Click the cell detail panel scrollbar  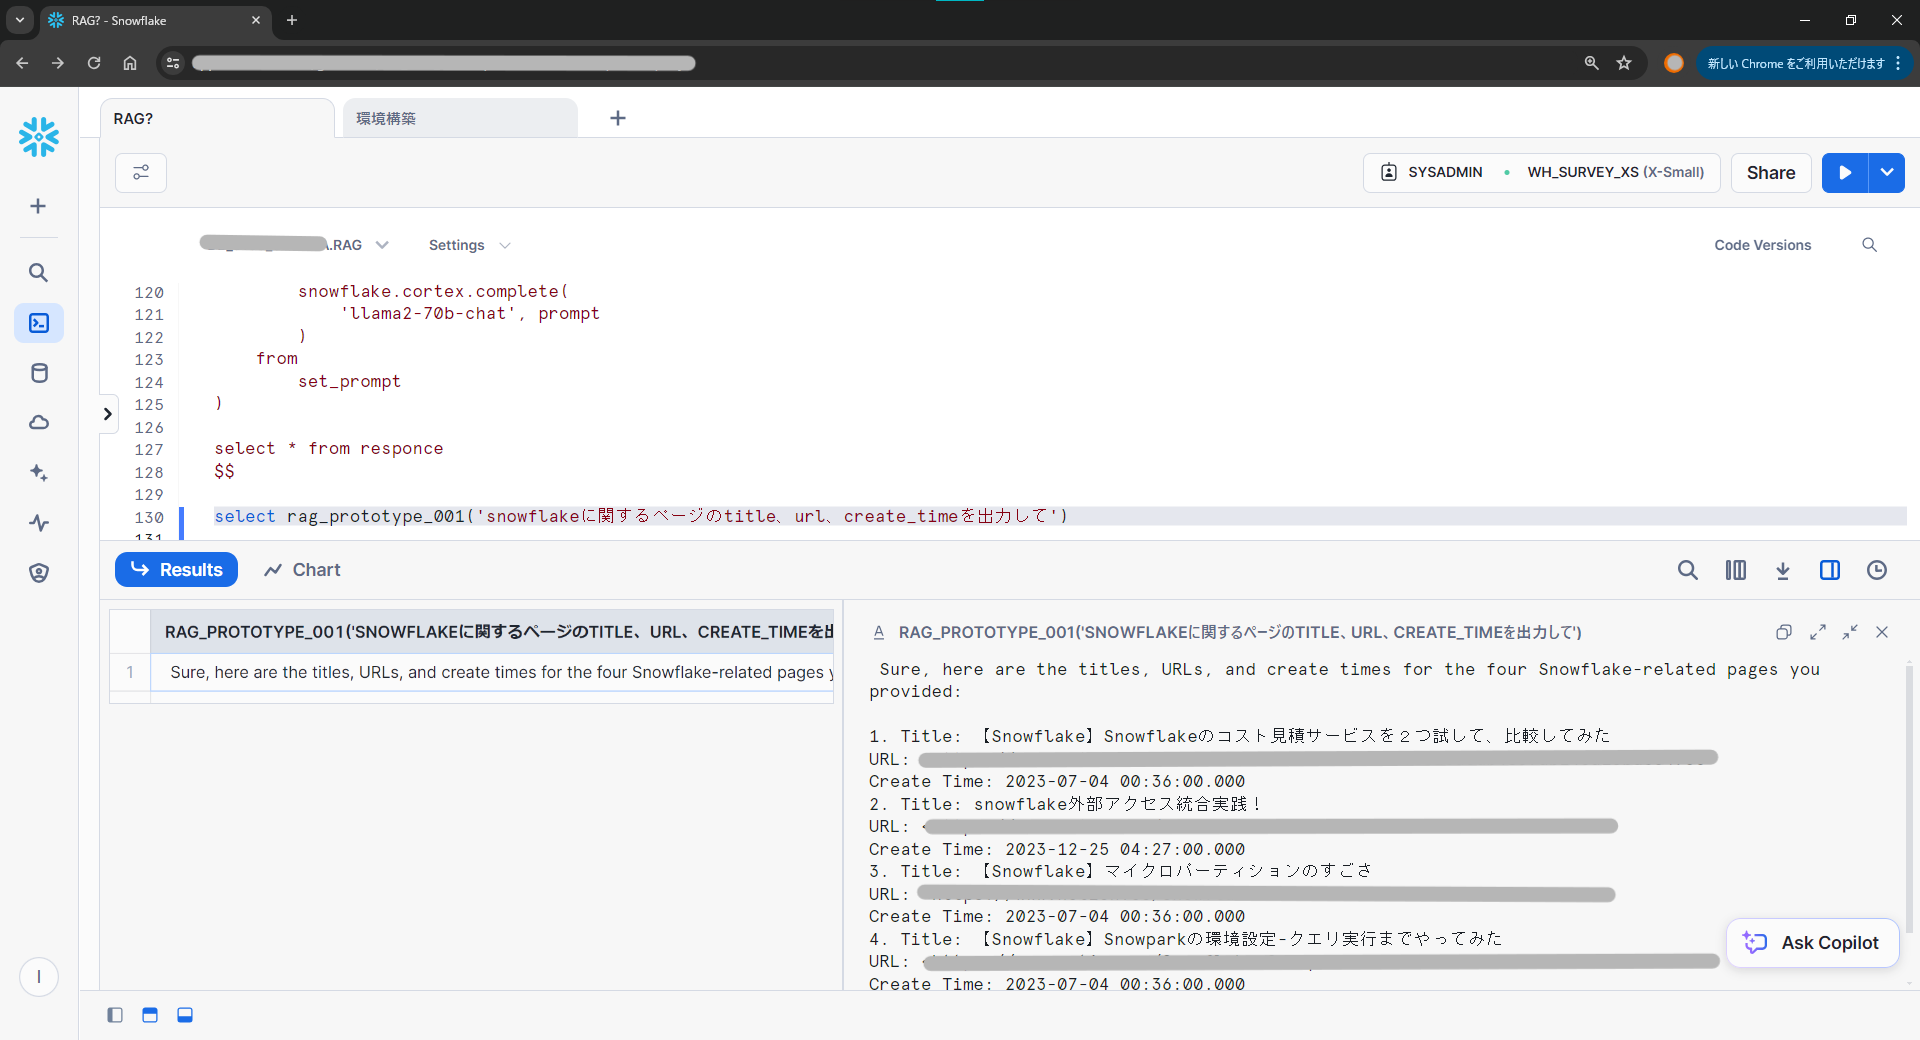(1909, 800)
